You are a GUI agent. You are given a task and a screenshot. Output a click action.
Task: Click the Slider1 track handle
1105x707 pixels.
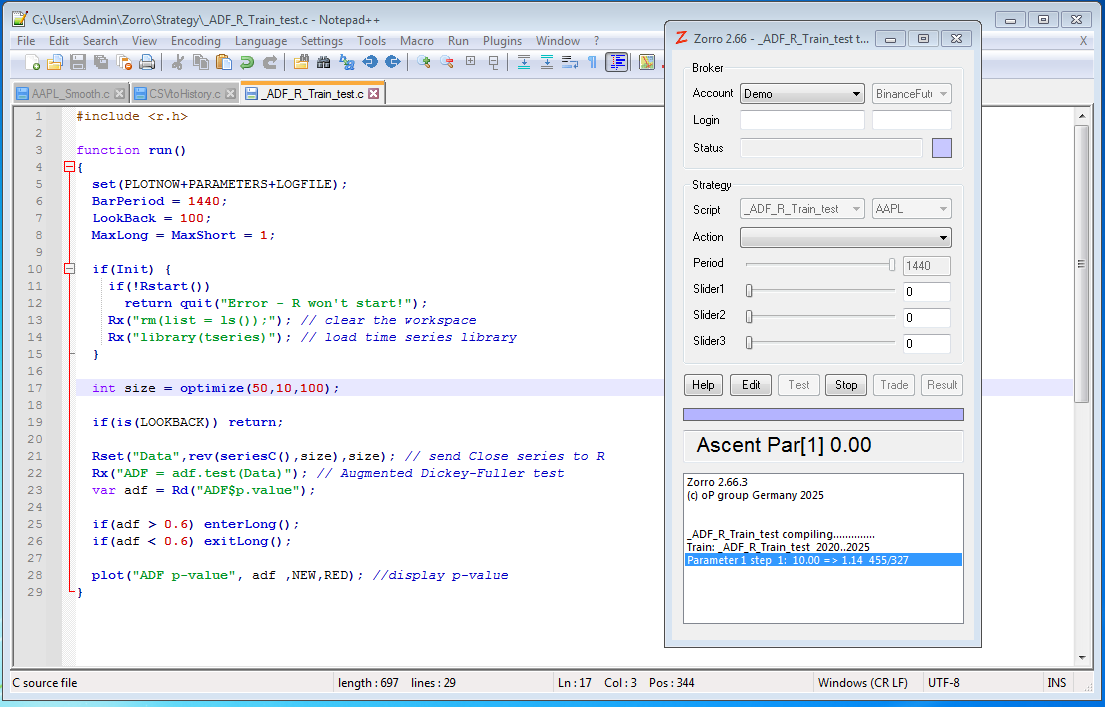[x=748, y=291]
